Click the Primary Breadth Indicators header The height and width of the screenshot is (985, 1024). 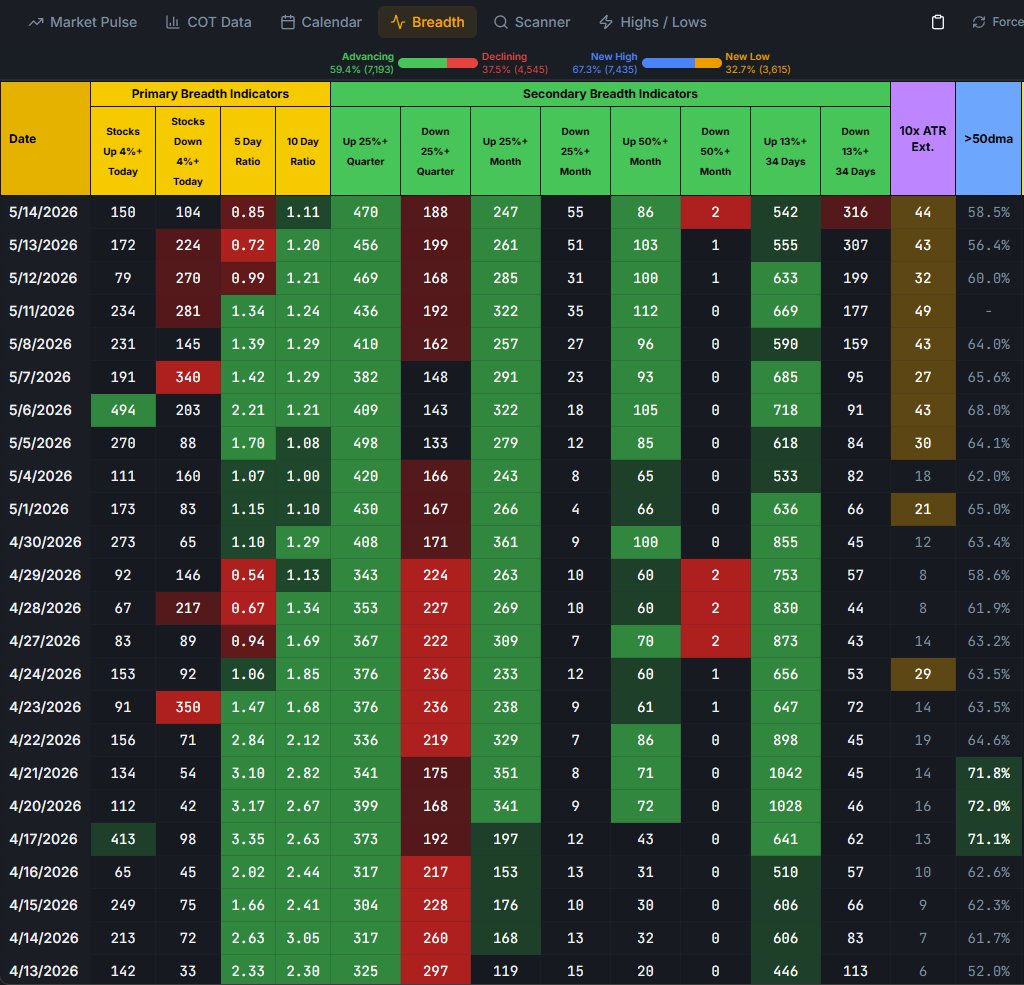[x=210, y=94]
